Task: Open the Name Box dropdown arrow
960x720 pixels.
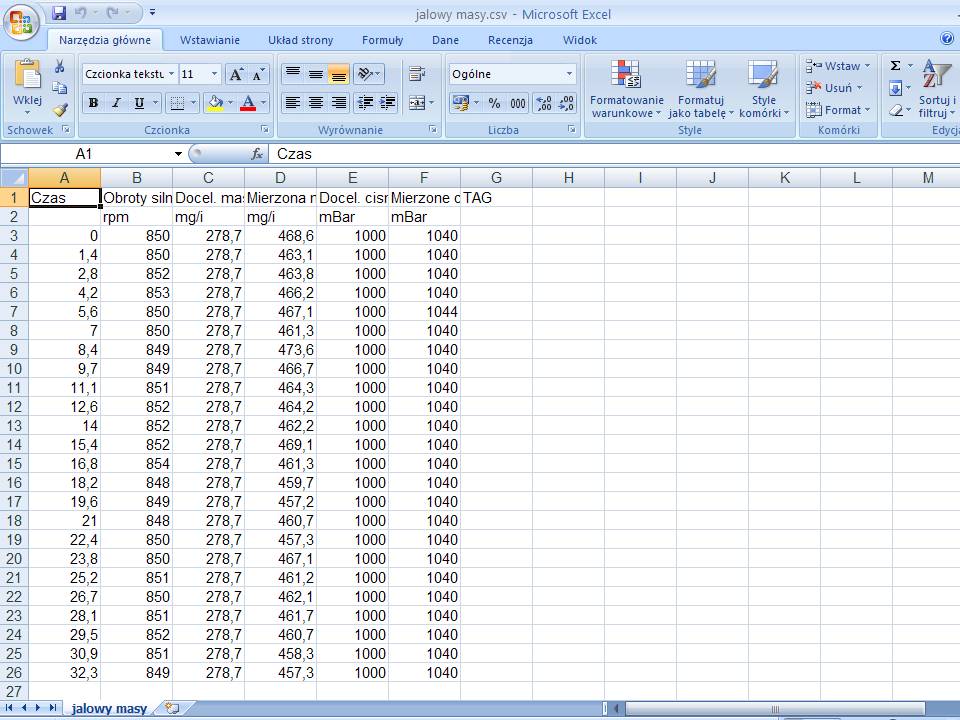Action: click(179, 154)
